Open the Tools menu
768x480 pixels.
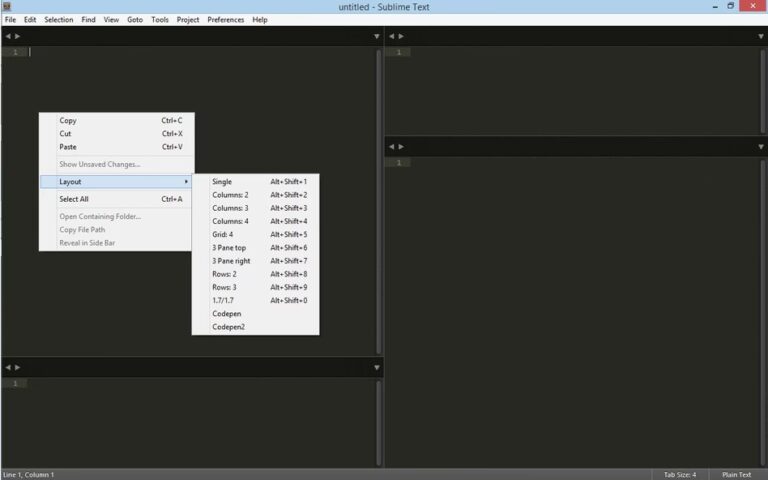click(160, 20)
